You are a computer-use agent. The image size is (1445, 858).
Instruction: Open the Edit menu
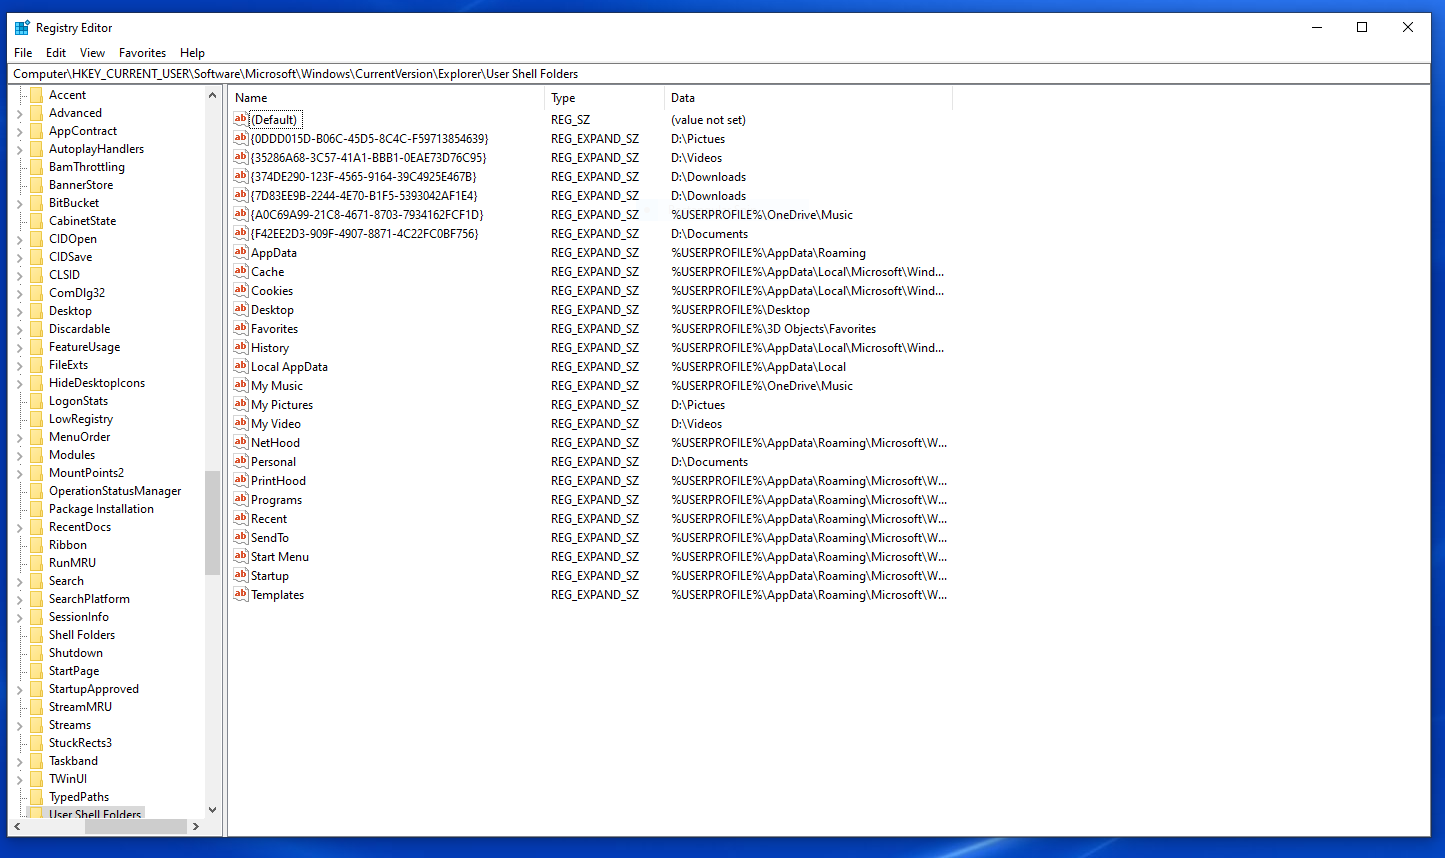pyautogui.click(x=56, y=53)
